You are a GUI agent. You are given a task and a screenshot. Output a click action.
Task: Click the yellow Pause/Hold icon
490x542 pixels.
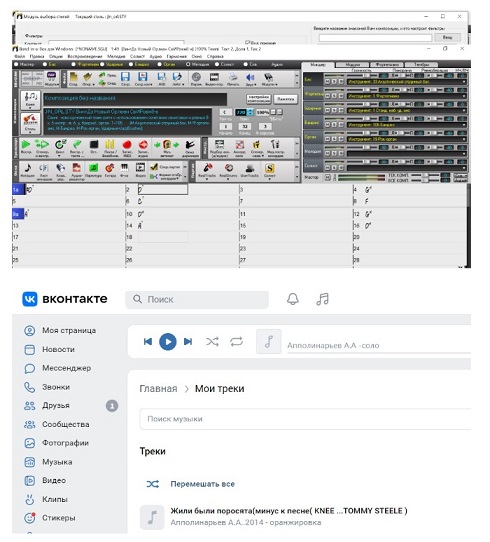coord(110,144)
